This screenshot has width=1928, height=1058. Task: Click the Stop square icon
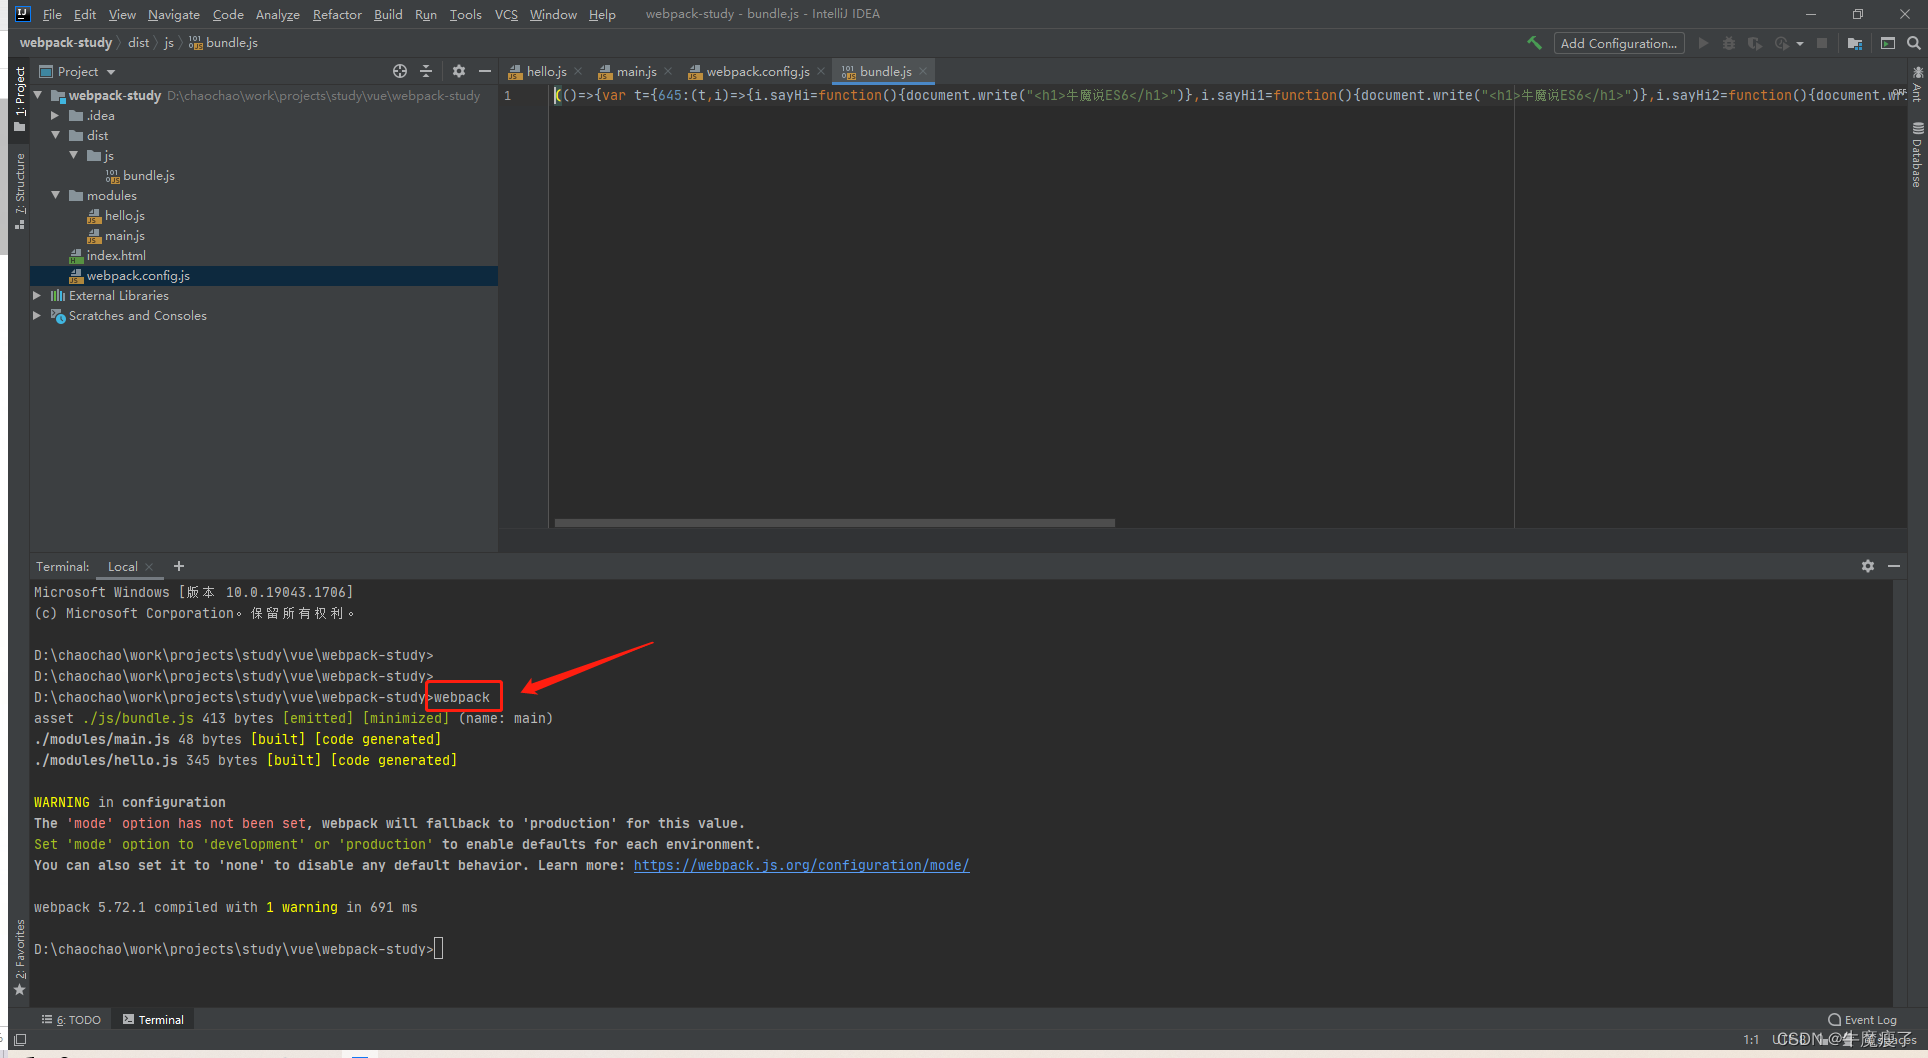[1822, 43]
